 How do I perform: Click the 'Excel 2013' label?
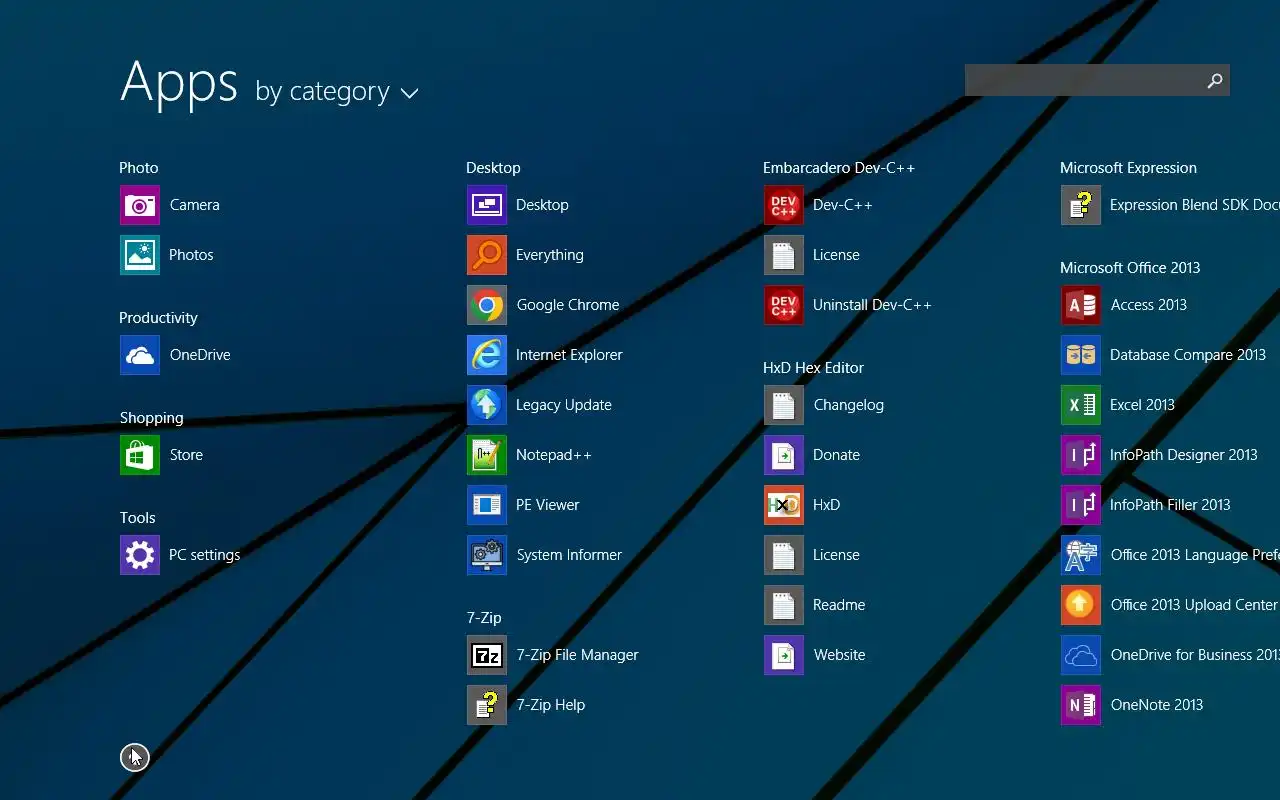tap(1142, 405)
